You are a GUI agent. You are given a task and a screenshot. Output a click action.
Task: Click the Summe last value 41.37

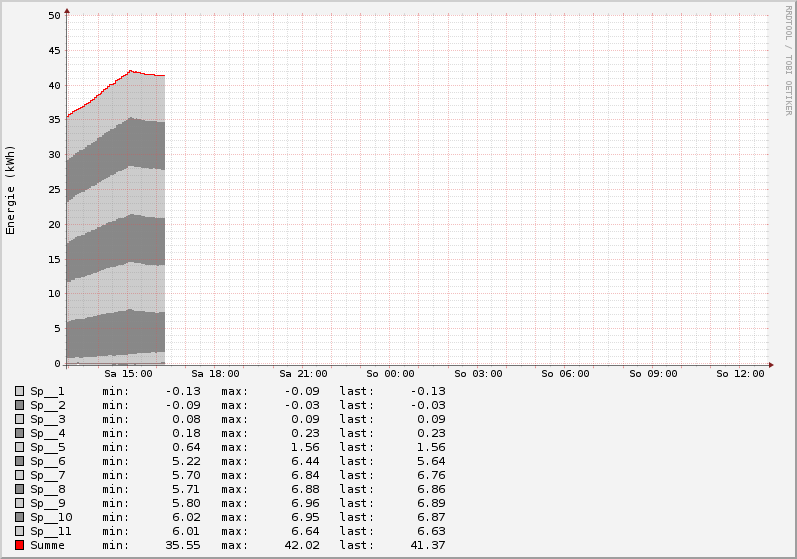click(x=426, y=545)
